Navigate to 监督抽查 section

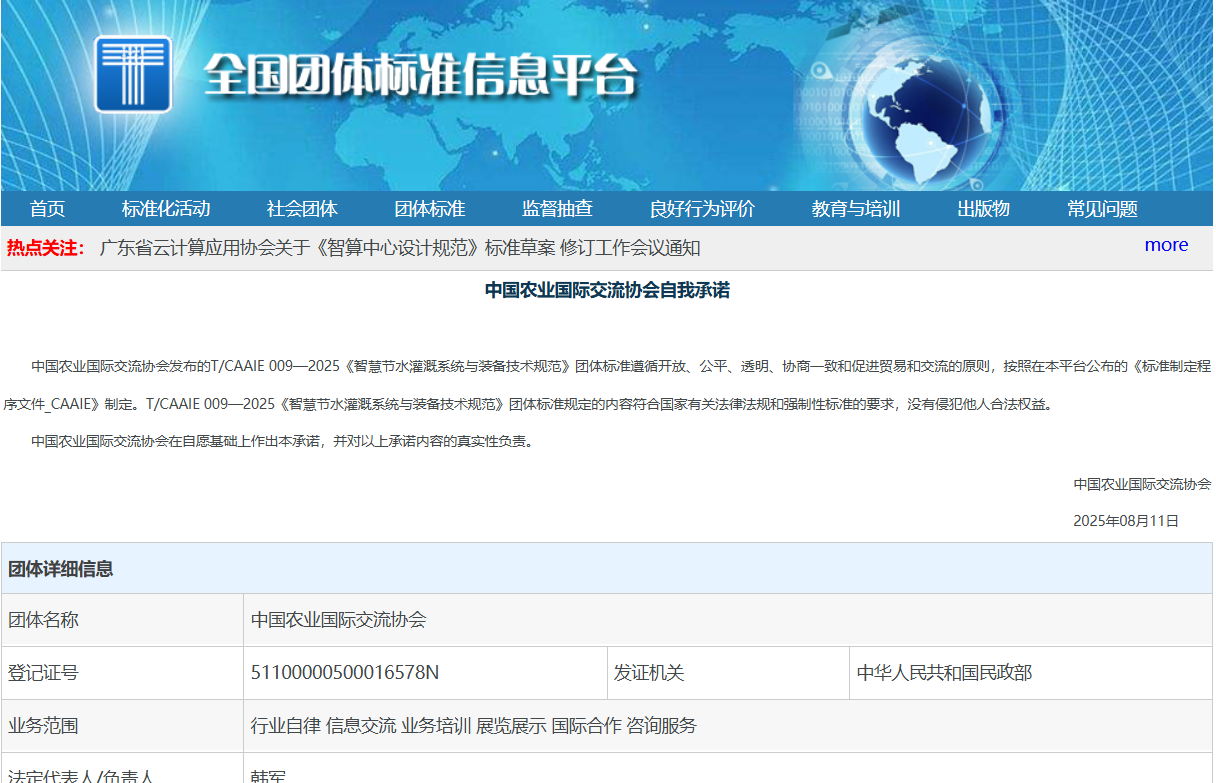(557, 209)
